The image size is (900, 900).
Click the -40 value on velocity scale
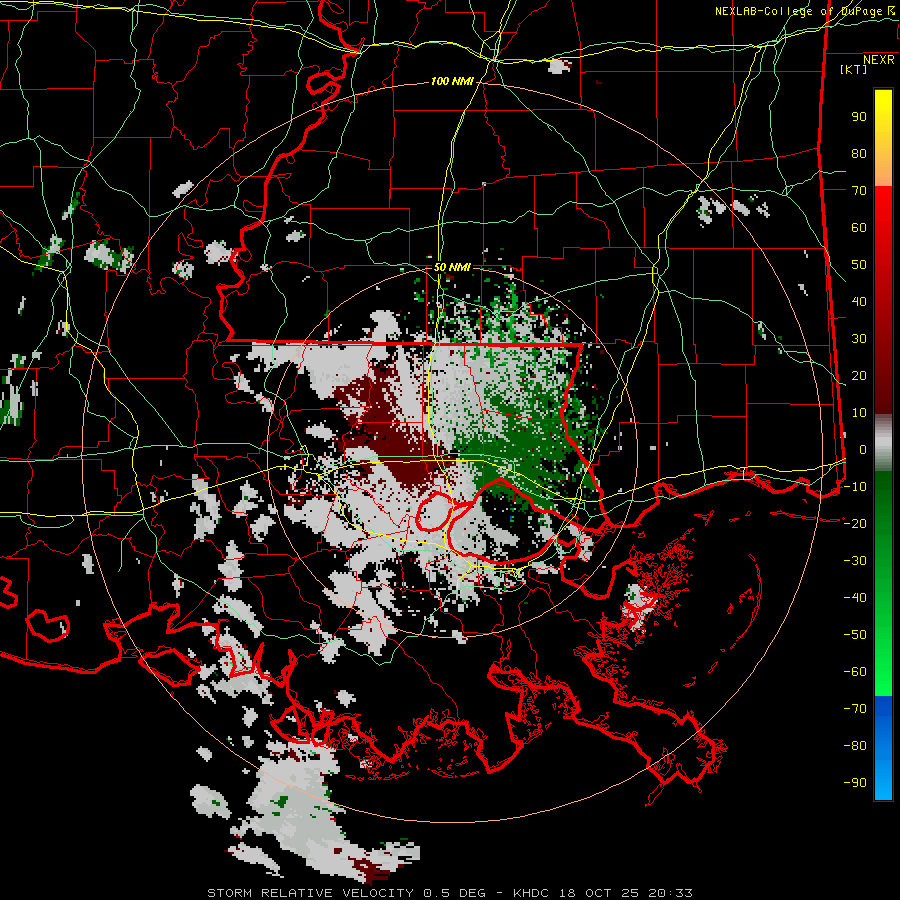[x=855, y=598]
